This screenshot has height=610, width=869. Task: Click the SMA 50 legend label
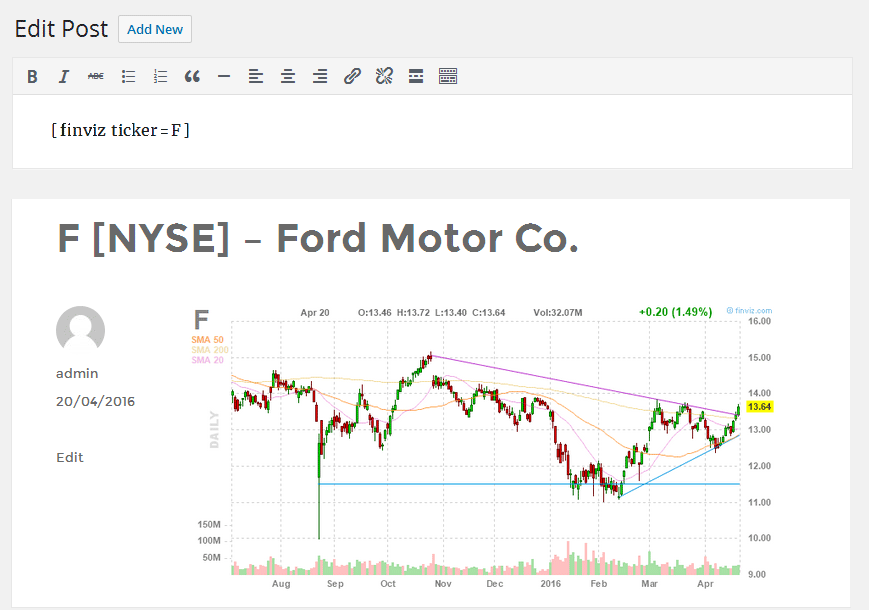(x=207, y=340)
